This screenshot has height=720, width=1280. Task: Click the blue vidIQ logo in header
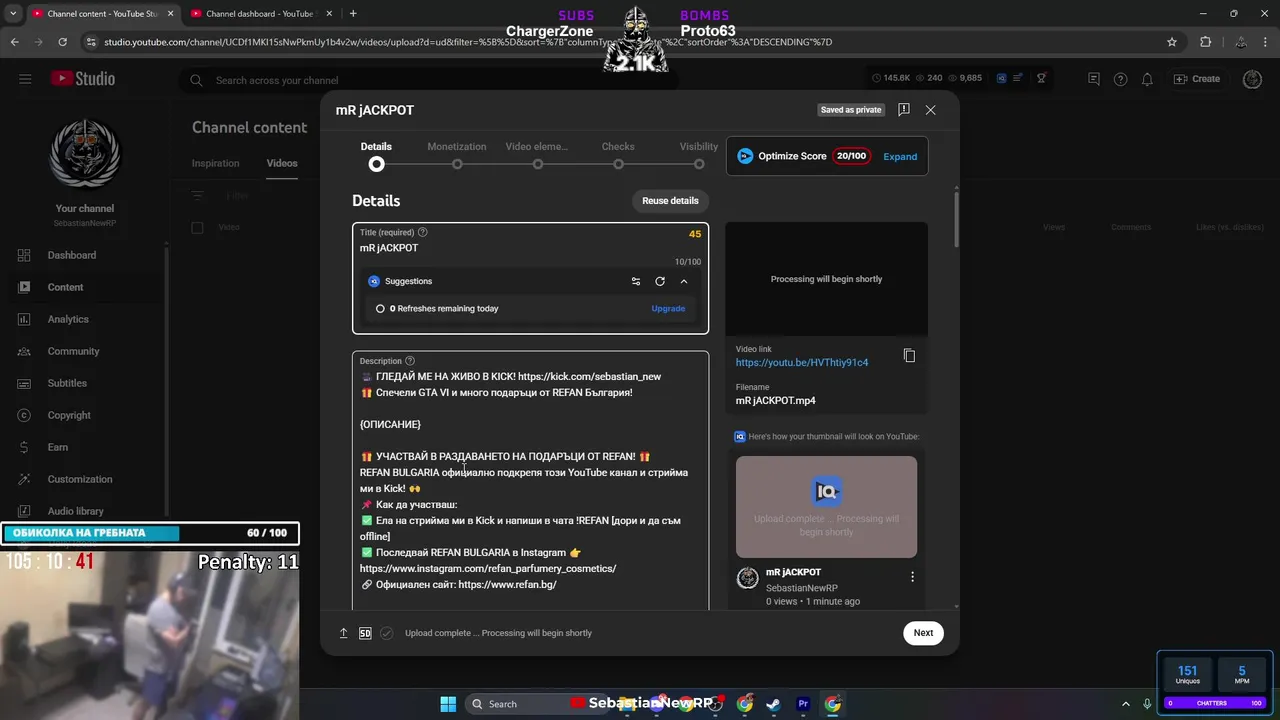click(1001, 78)
